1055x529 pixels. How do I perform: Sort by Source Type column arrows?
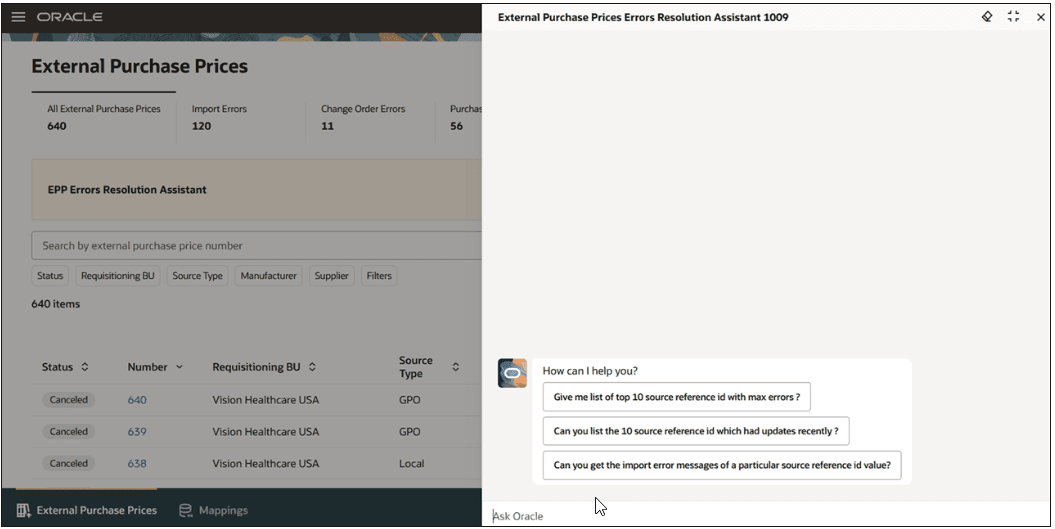coord(455,367)
